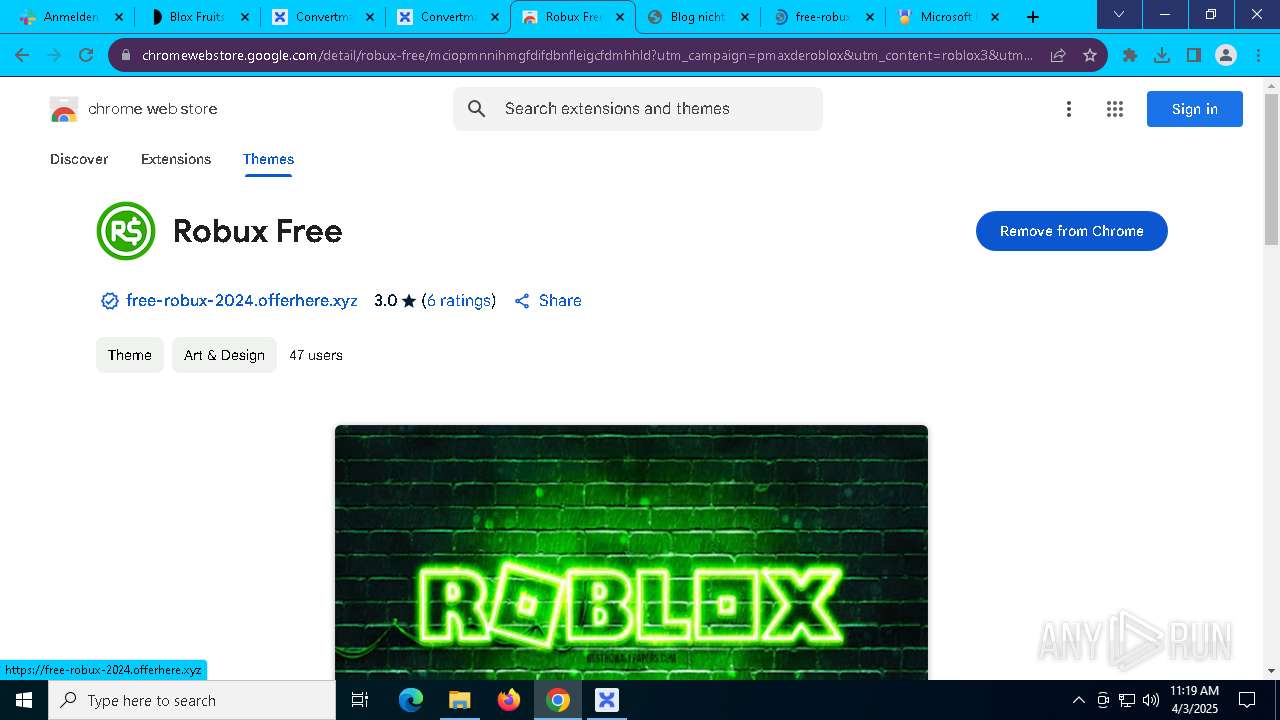Show hidden system tray icons
This screenshot has width=1280, height=720.
[1078, 700]
